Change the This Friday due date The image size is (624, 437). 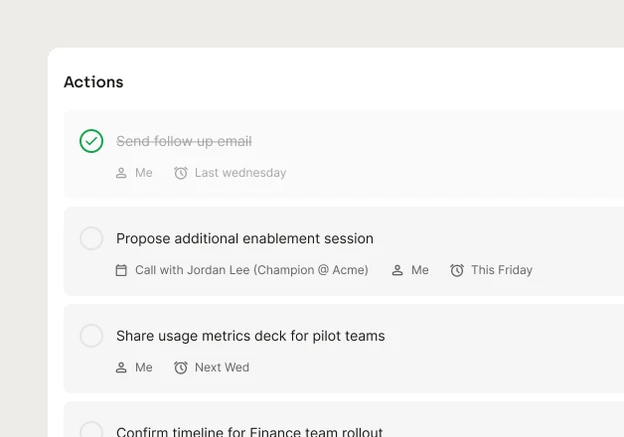502,270
